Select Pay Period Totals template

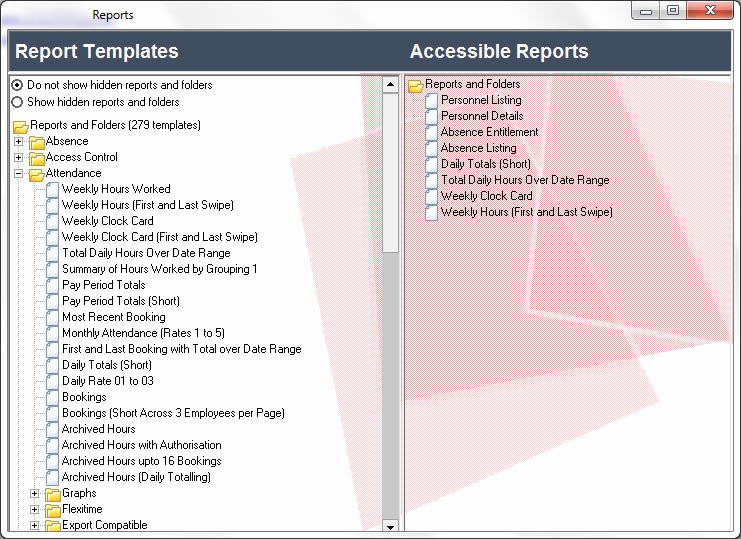tap(103, 285)
